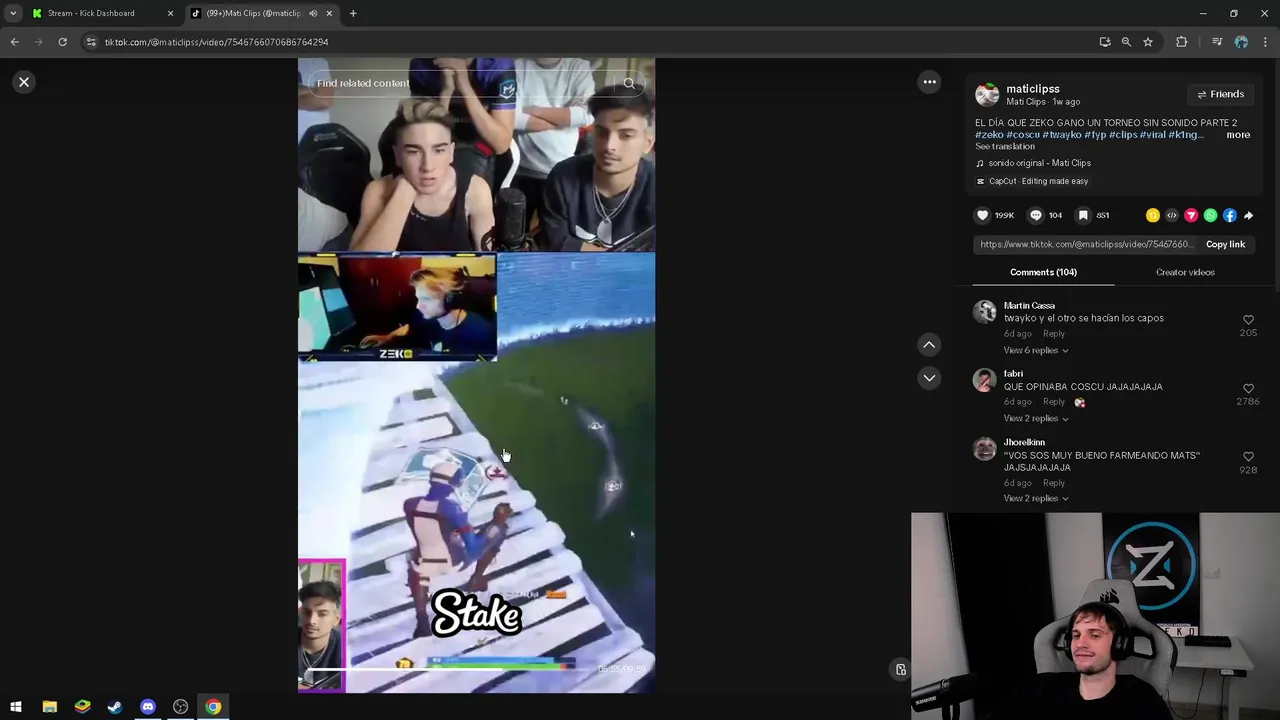Viewport: 1280px width, 720px height.
Task: Open the Extensions puzzle icon
Action: coord(1181,42)
